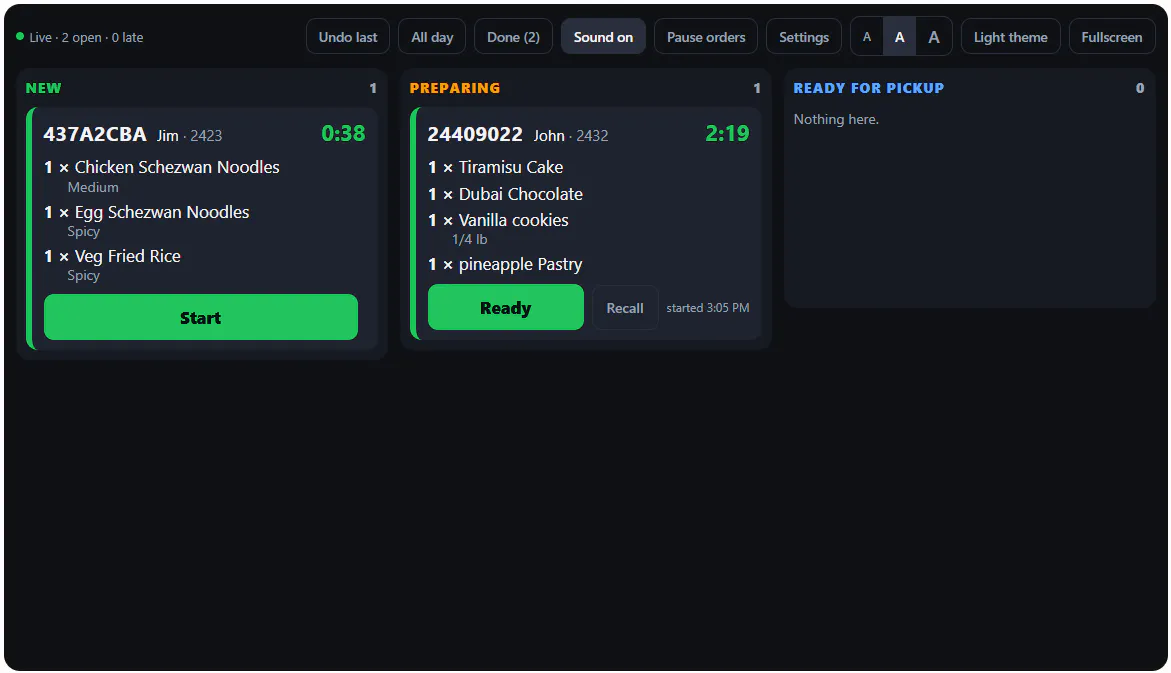The height and width of the screenshot is (673, 1171).
Task: Click the 1/4 lb modifier text
Action: point(469,240)
